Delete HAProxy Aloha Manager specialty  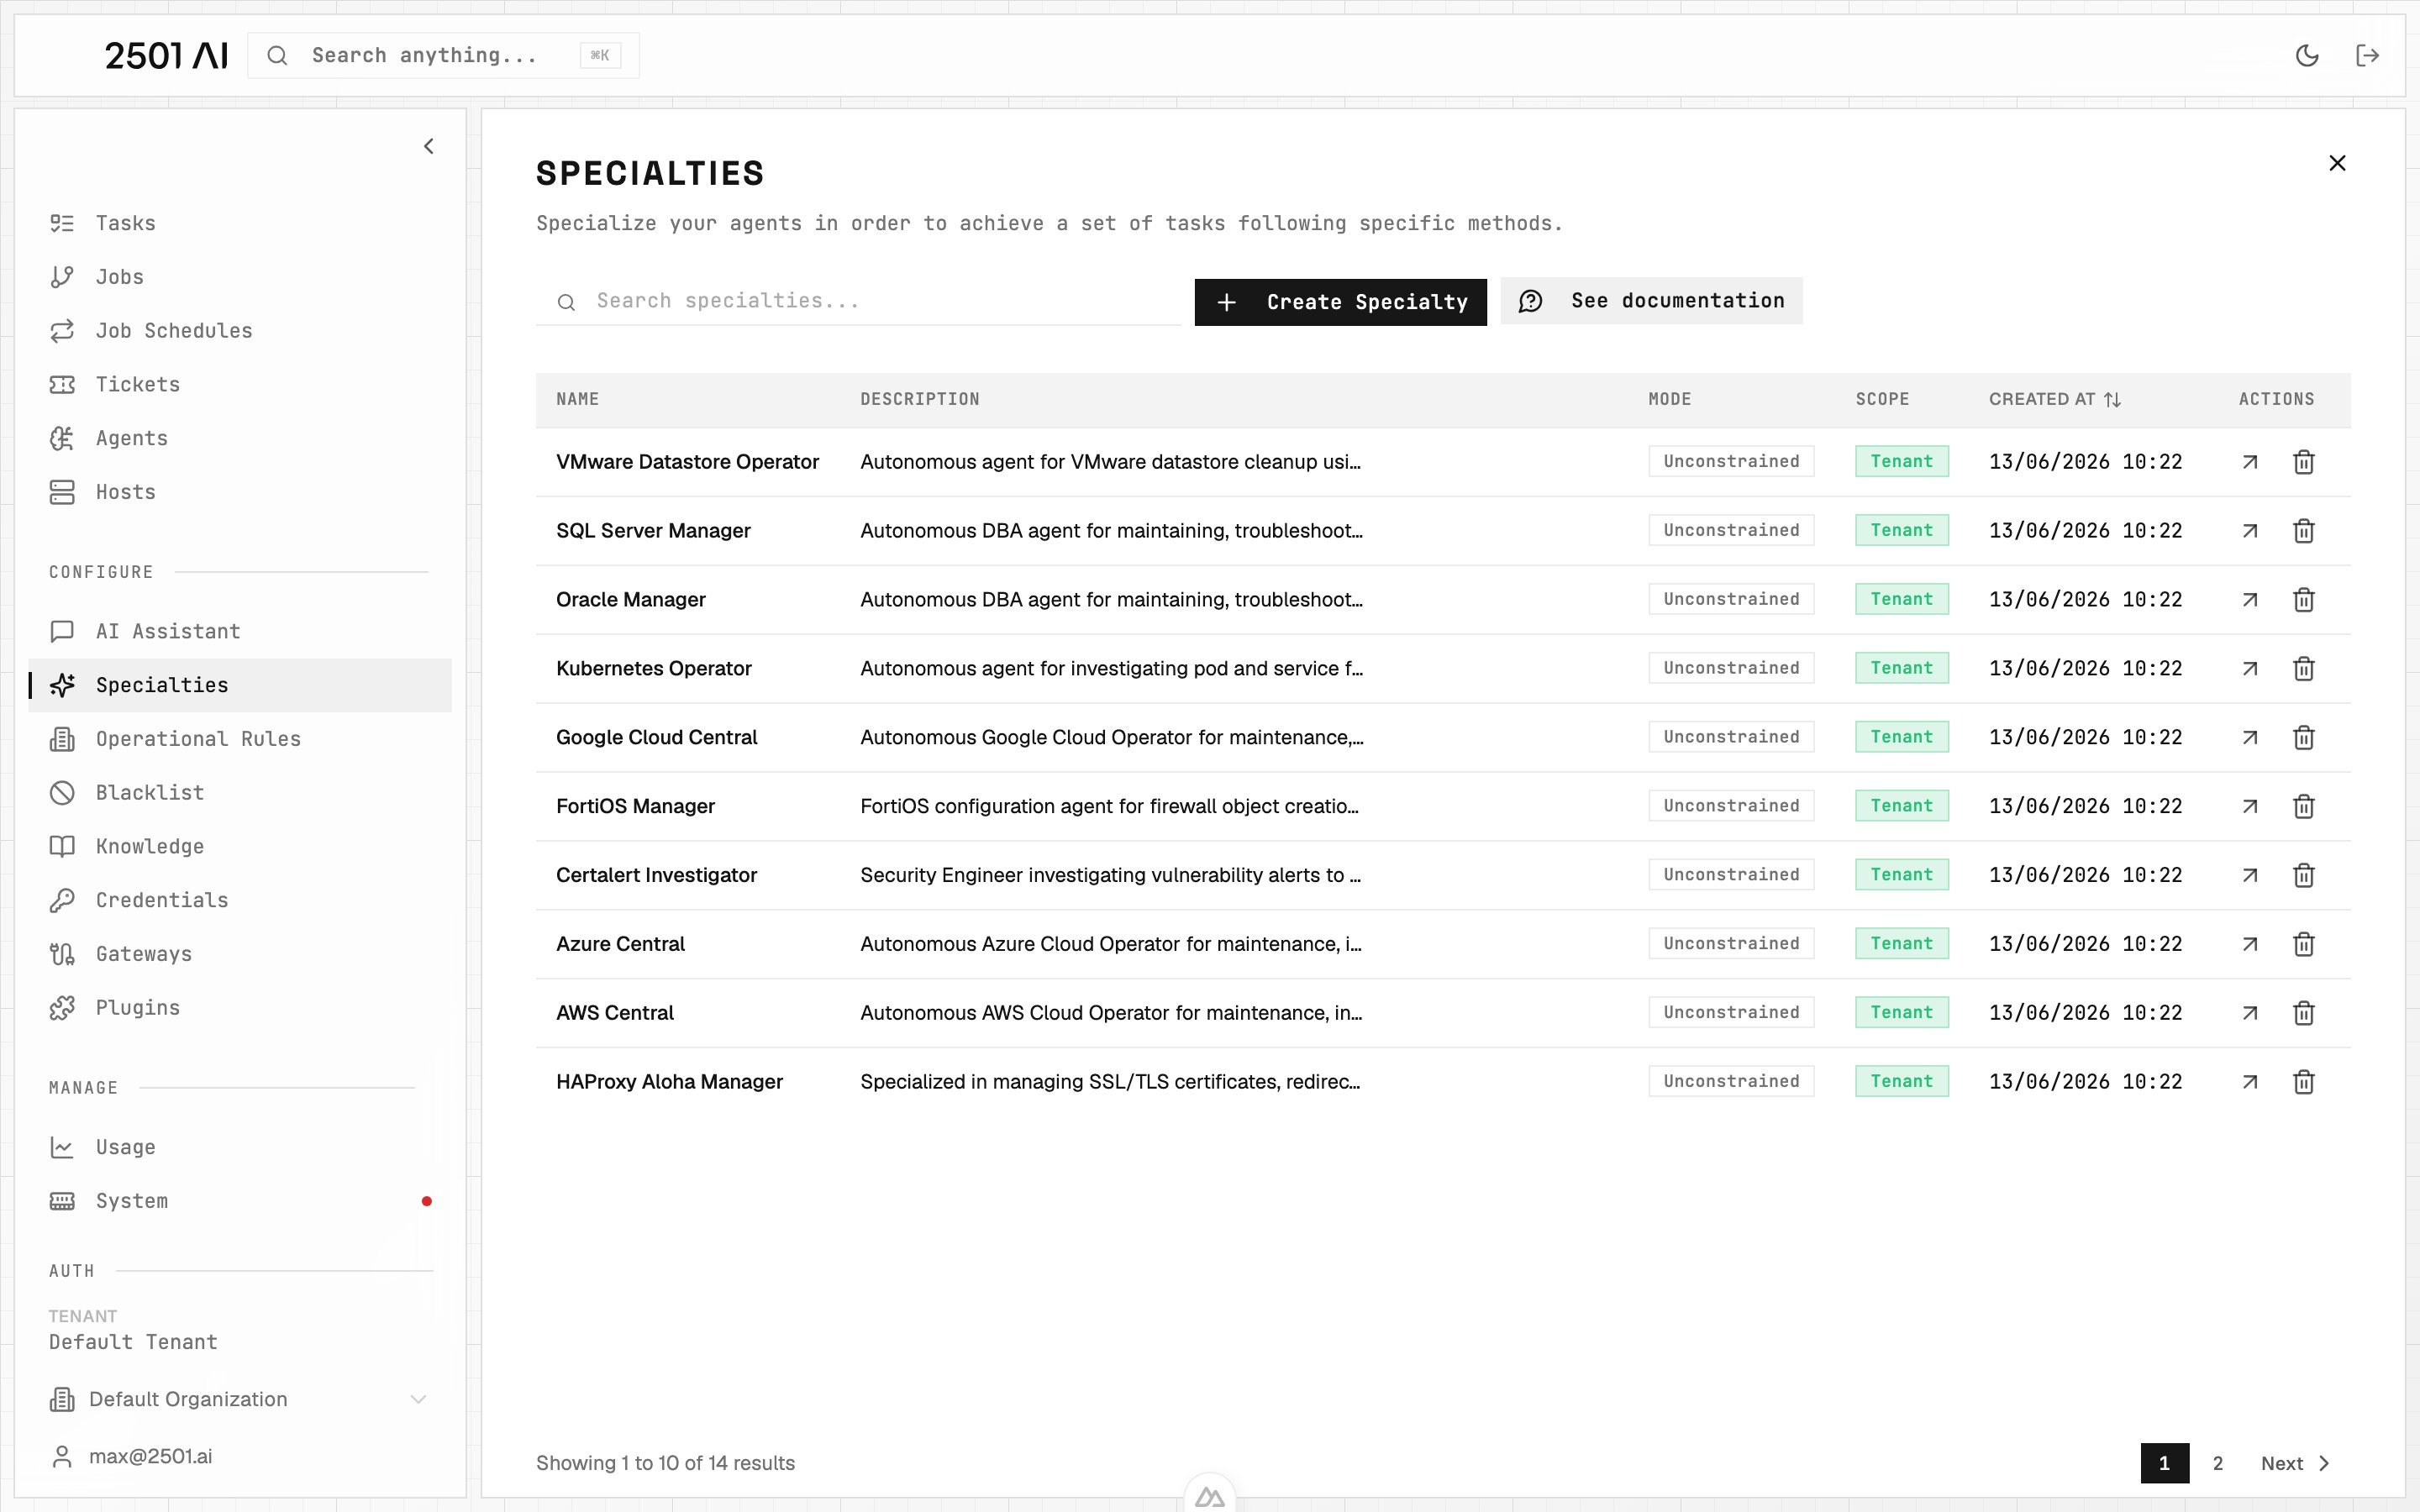click(x=2304, y=1083)
